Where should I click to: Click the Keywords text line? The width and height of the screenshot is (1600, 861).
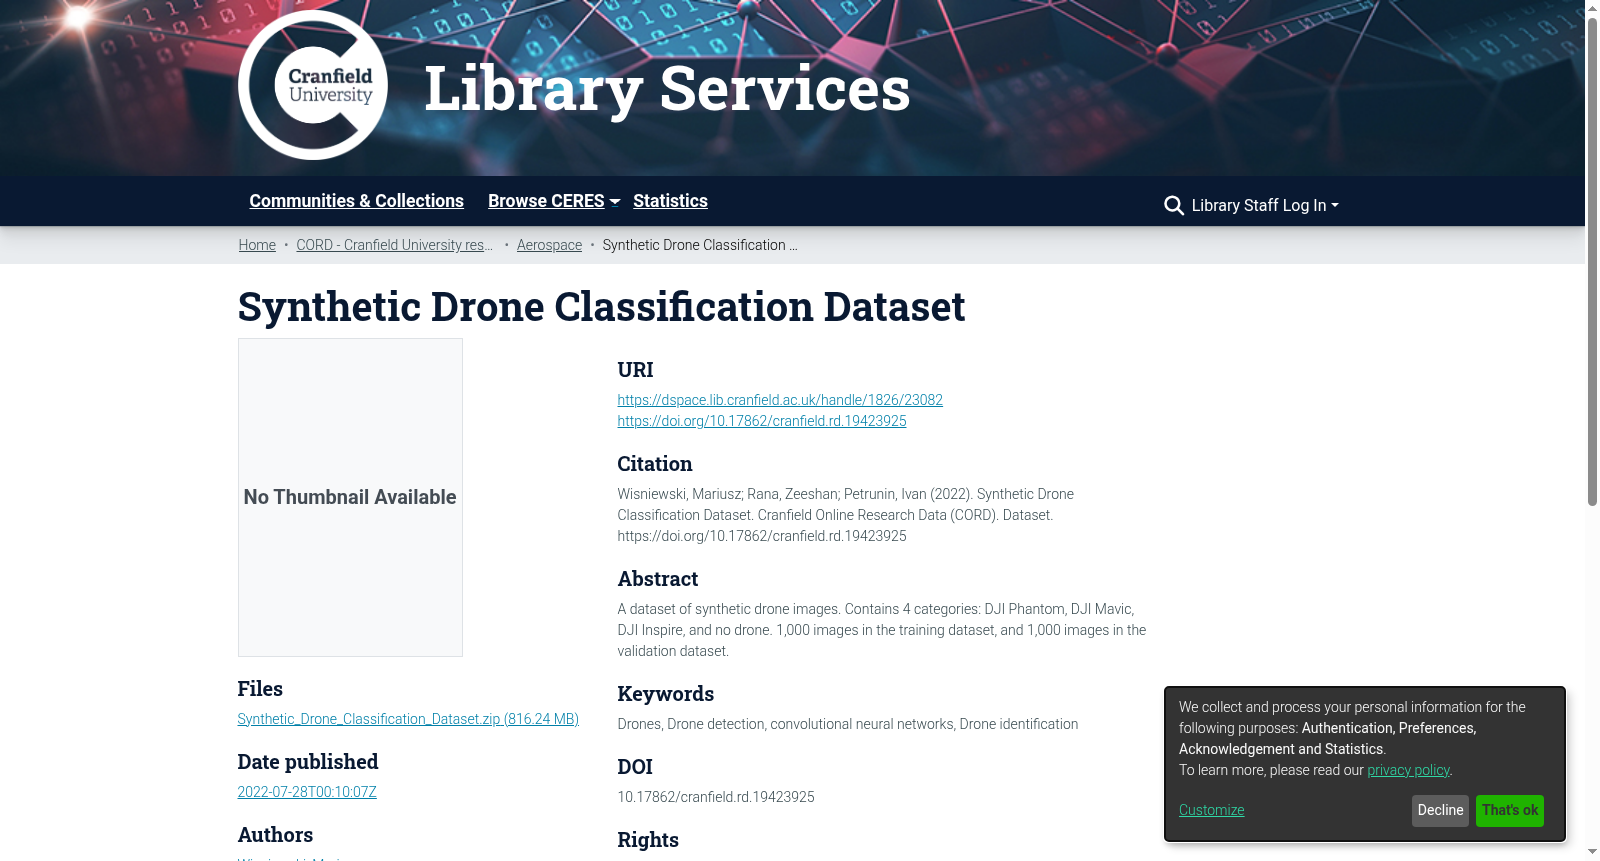848,724
